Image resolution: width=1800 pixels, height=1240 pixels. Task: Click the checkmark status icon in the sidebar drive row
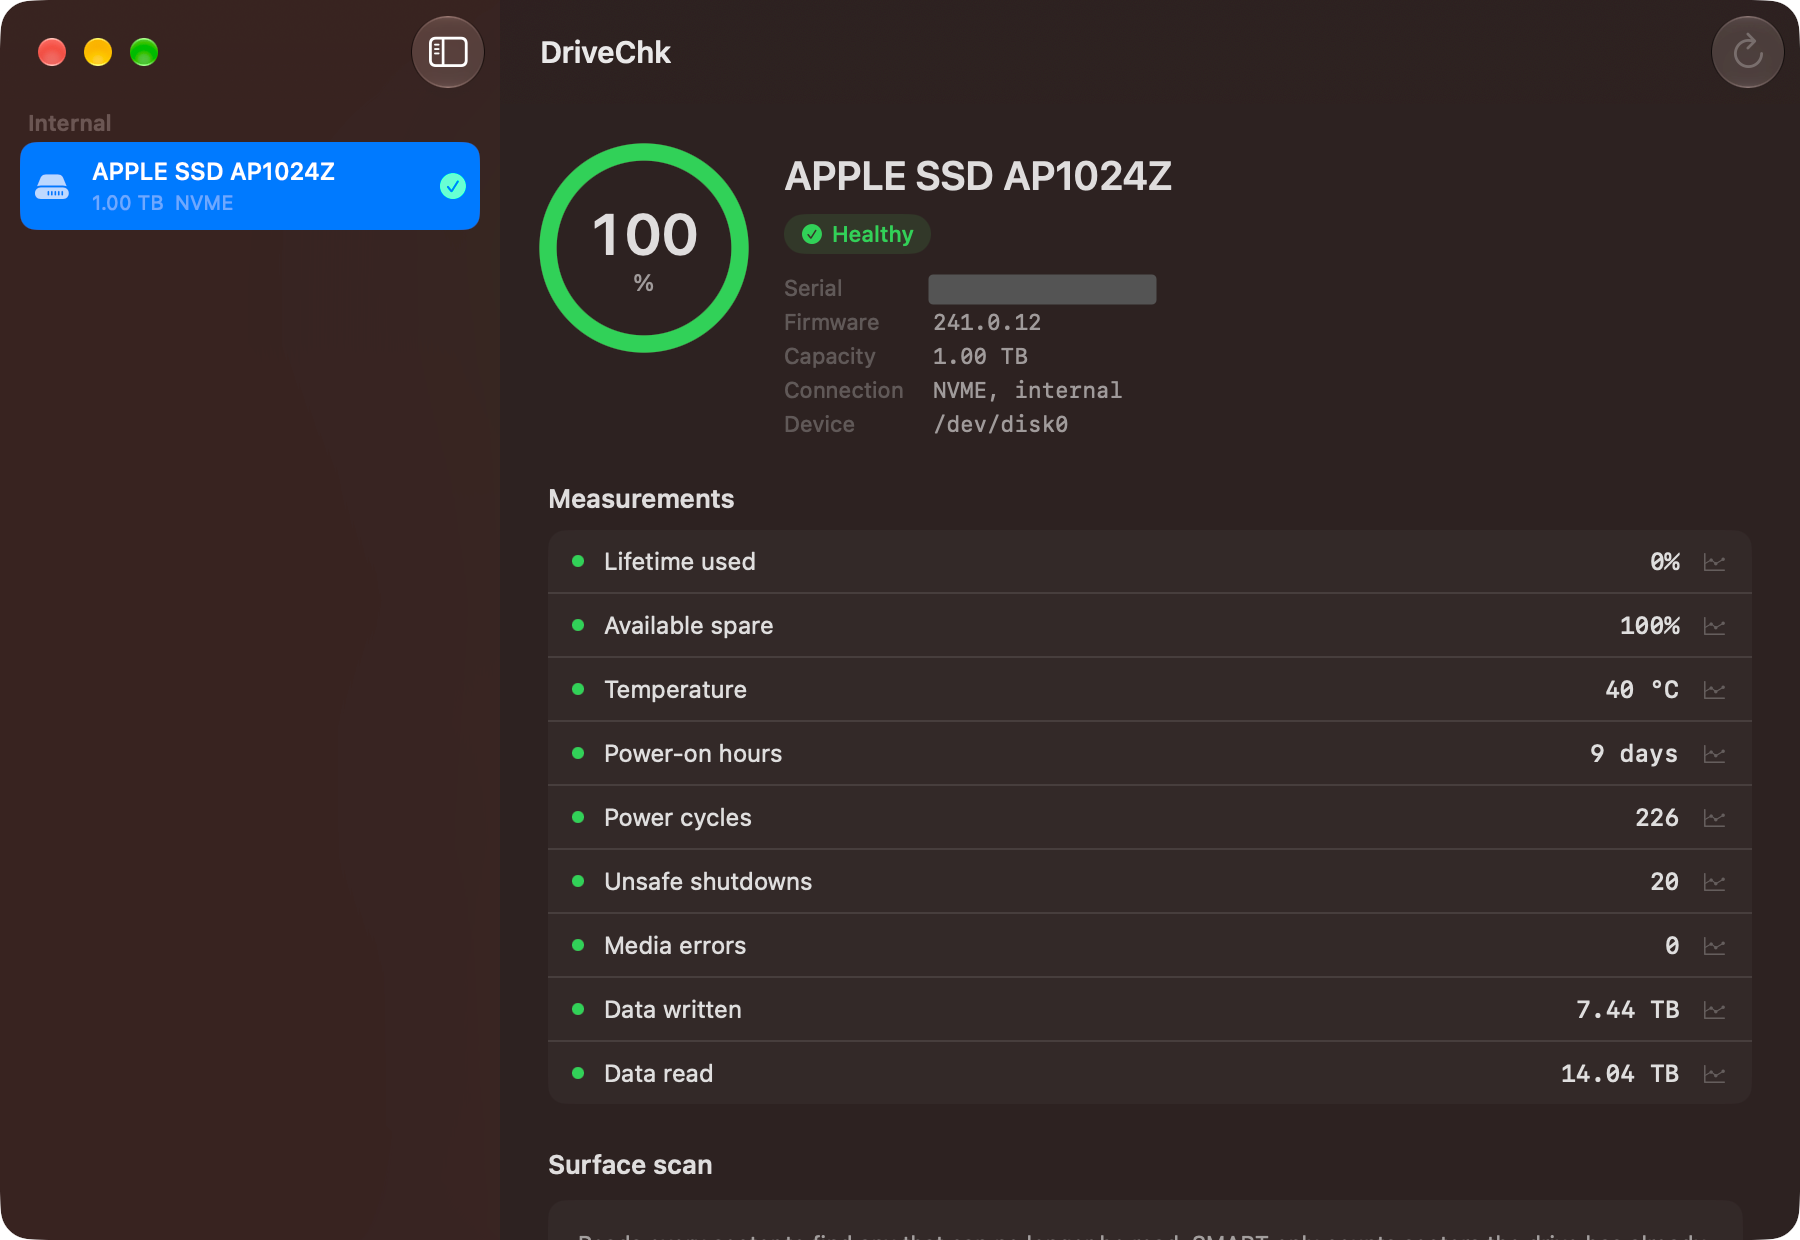(x=453, y=186)
